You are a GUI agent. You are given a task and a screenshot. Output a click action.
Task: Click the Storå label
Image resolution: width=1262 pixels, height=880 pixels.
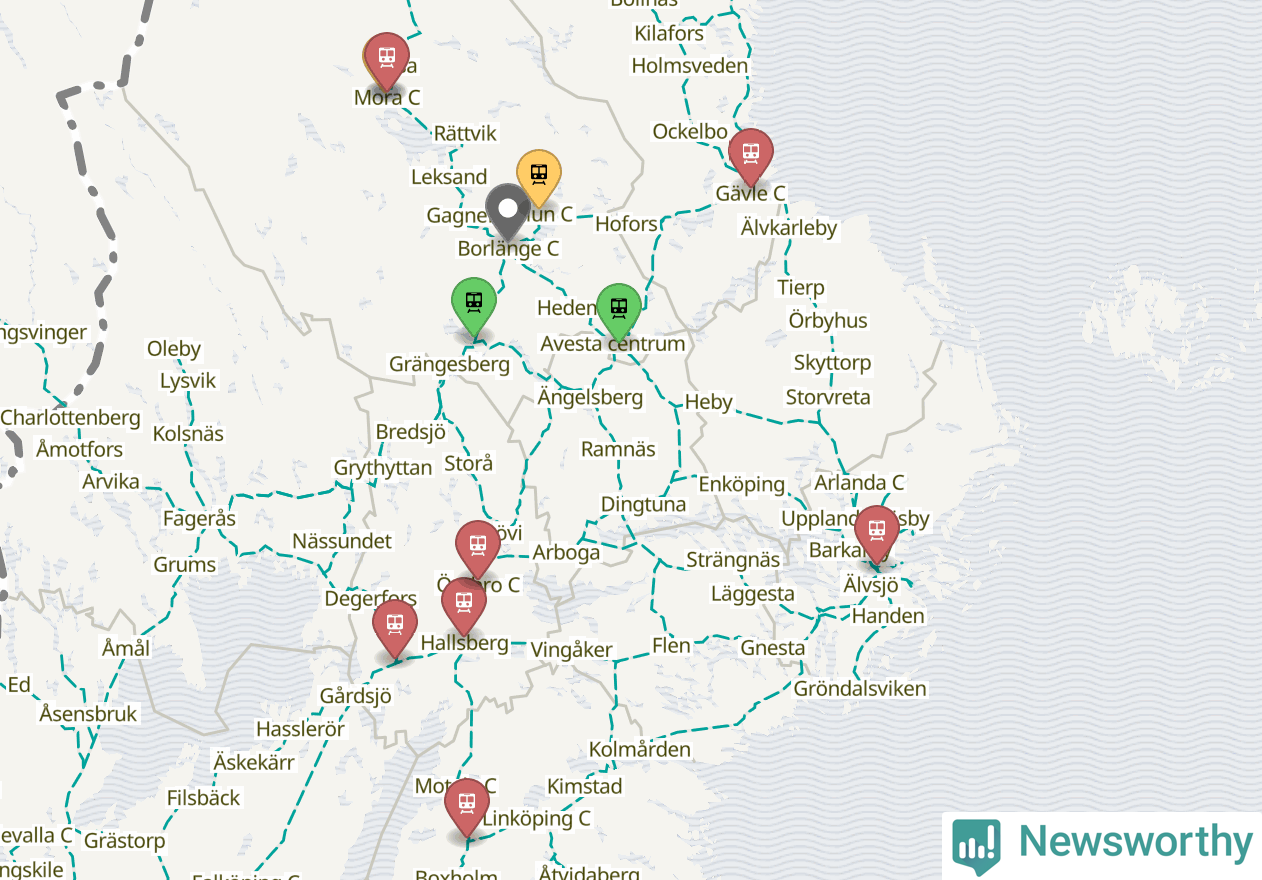[468, 464]
